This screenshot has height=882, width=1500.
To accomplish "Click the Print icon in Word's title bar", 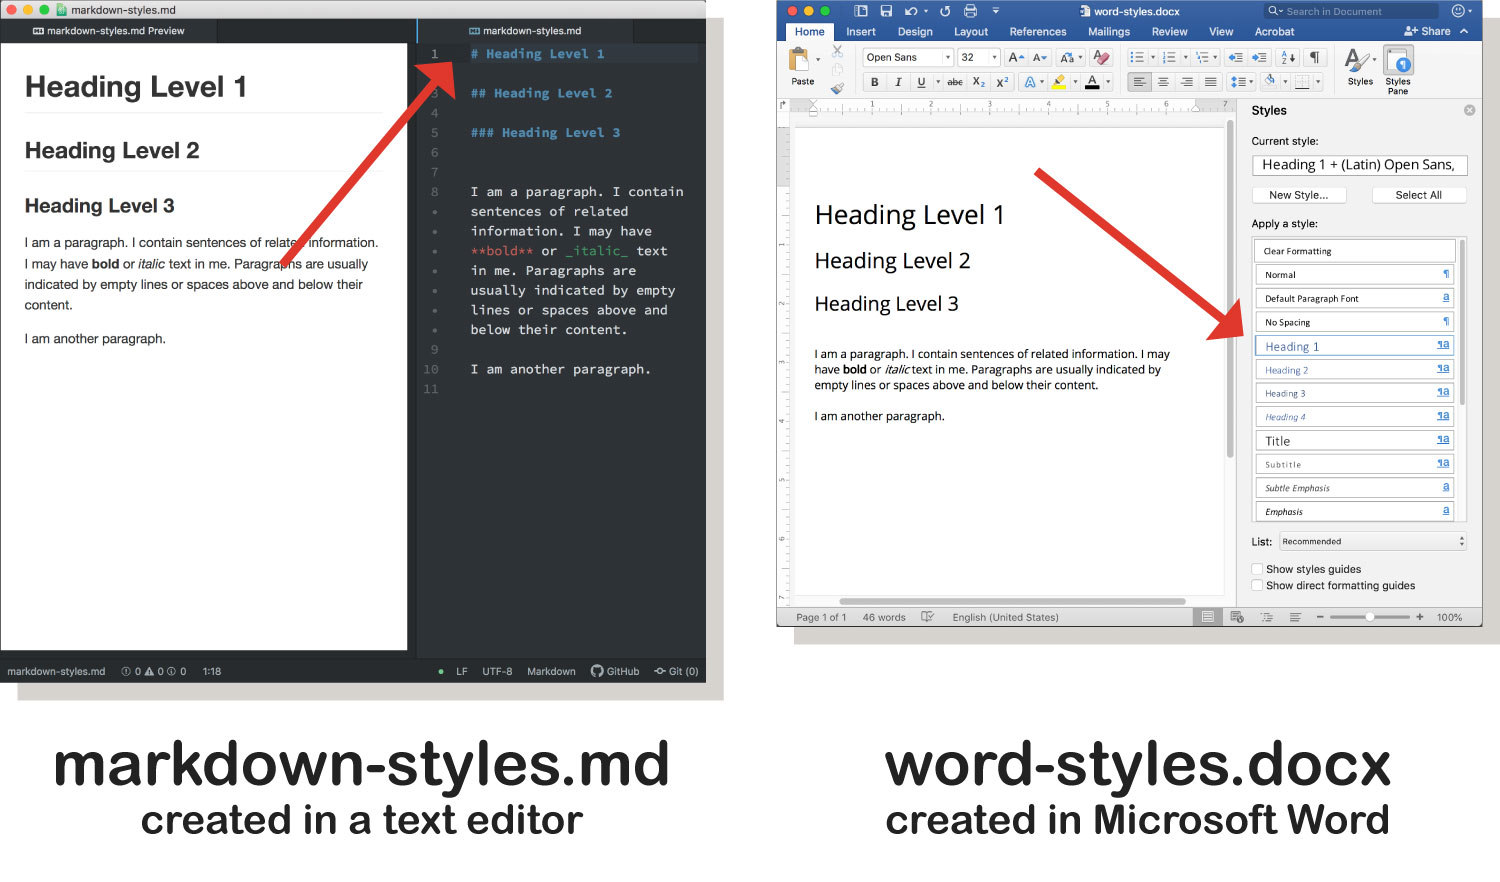I will pyautogui.click(x=970, y=11).
